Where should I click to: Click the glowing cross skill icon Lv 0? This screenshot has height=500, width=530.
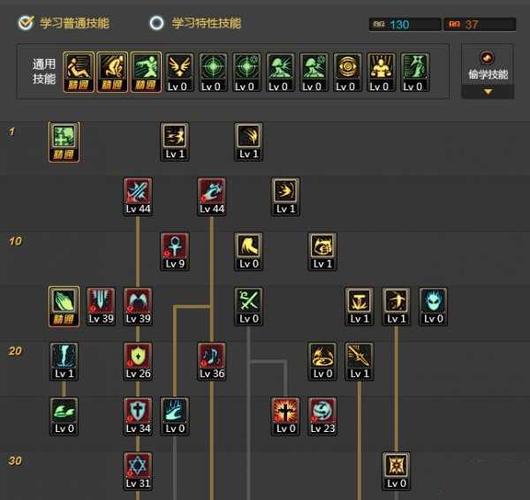[x=286, y=416]
